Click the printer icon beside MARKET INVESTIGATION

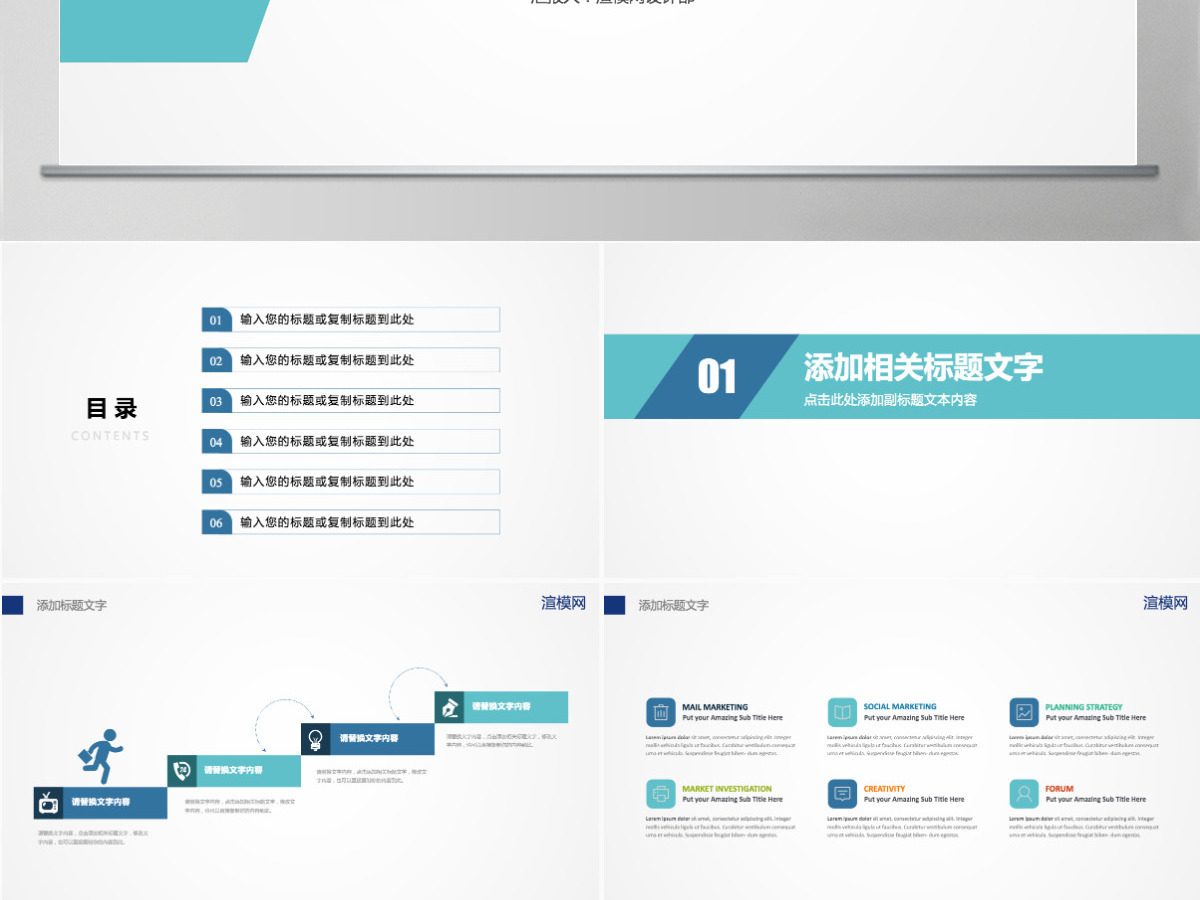tap(661, 794)
